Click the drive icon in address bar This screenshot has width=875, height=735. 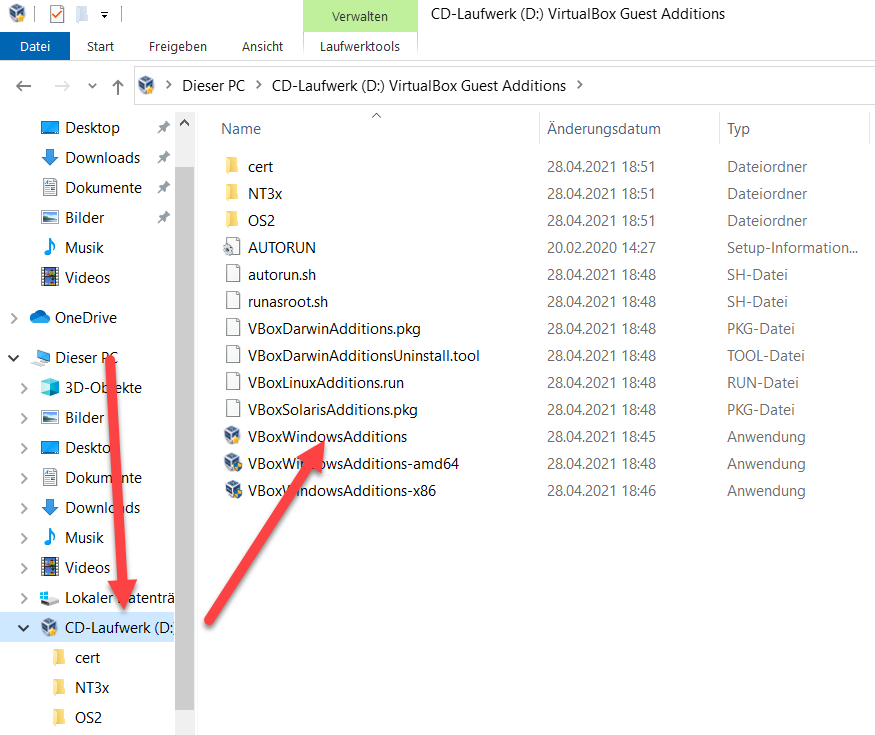(x=146, y=85)
